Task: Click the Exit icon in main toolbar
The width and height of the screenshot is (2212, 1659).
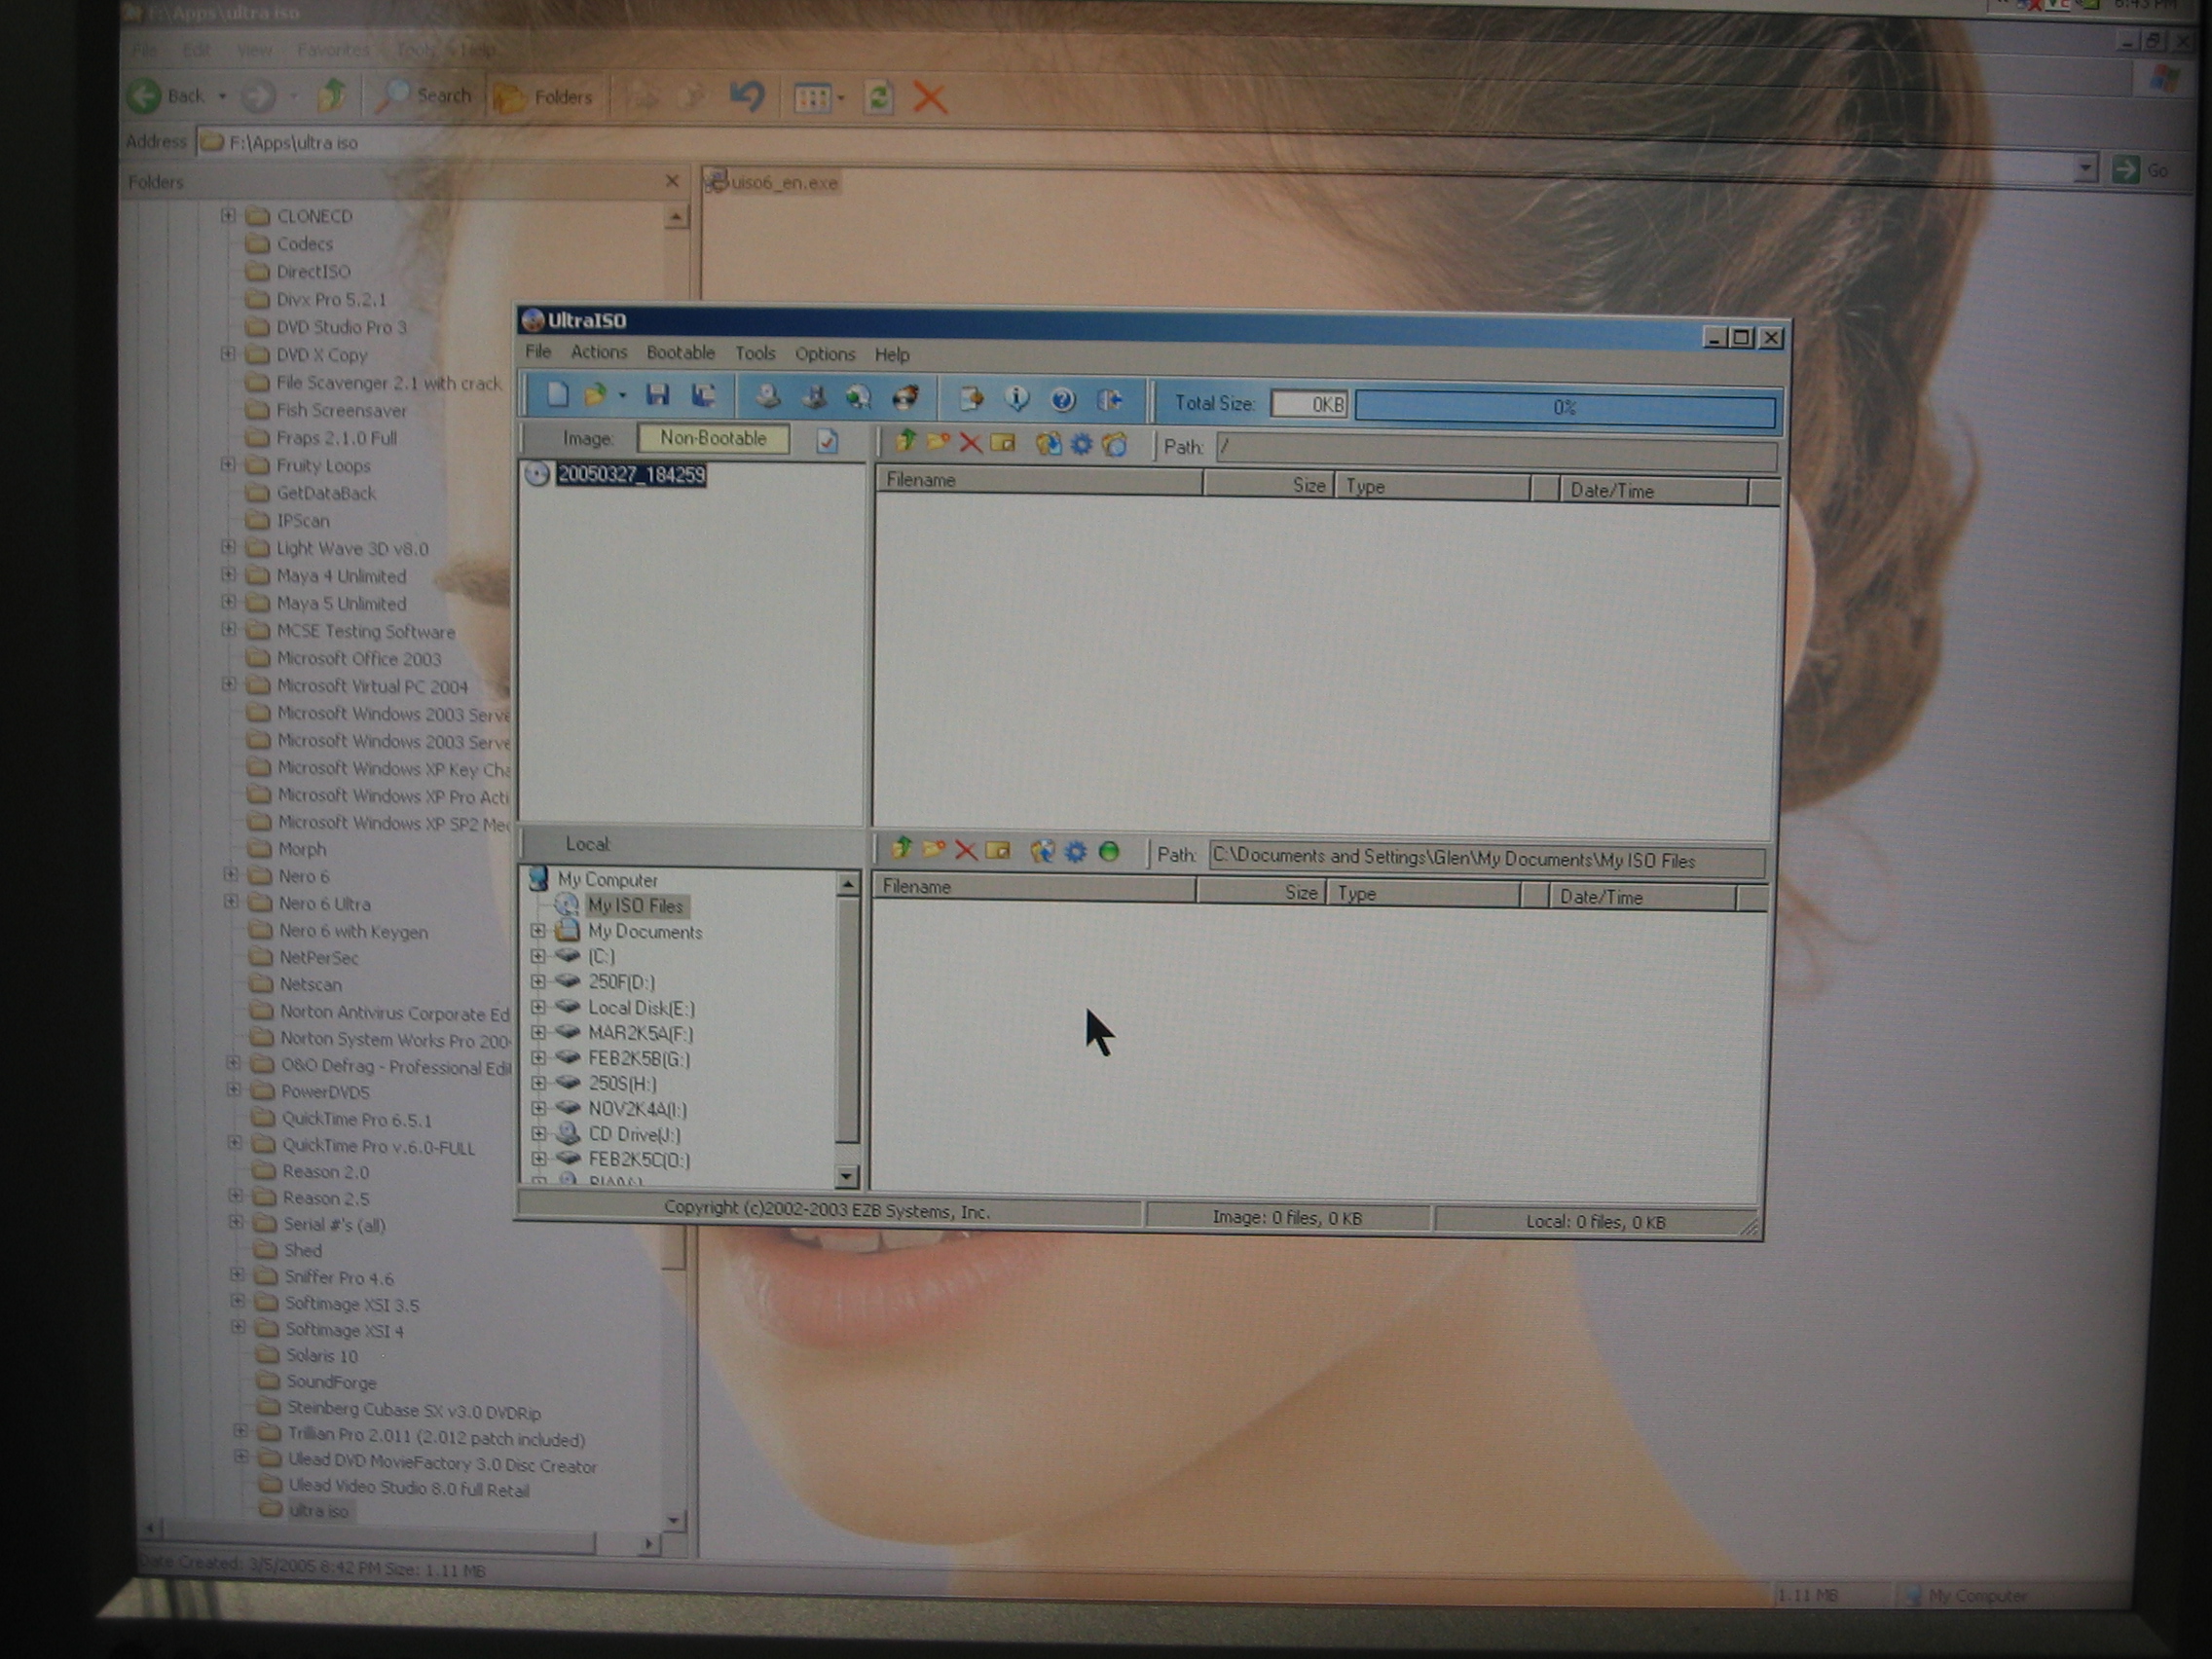Action: click(x=1110, y=401)
